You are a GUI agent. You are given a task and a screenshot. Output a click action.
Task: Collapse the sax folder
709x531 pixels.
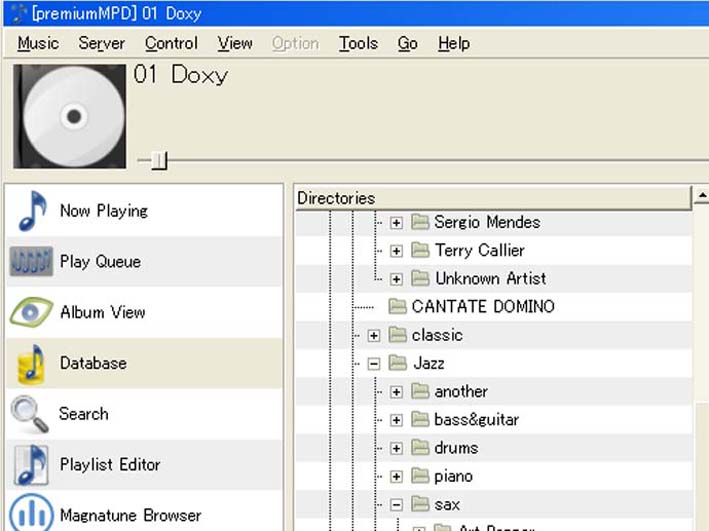pos(396,505)
